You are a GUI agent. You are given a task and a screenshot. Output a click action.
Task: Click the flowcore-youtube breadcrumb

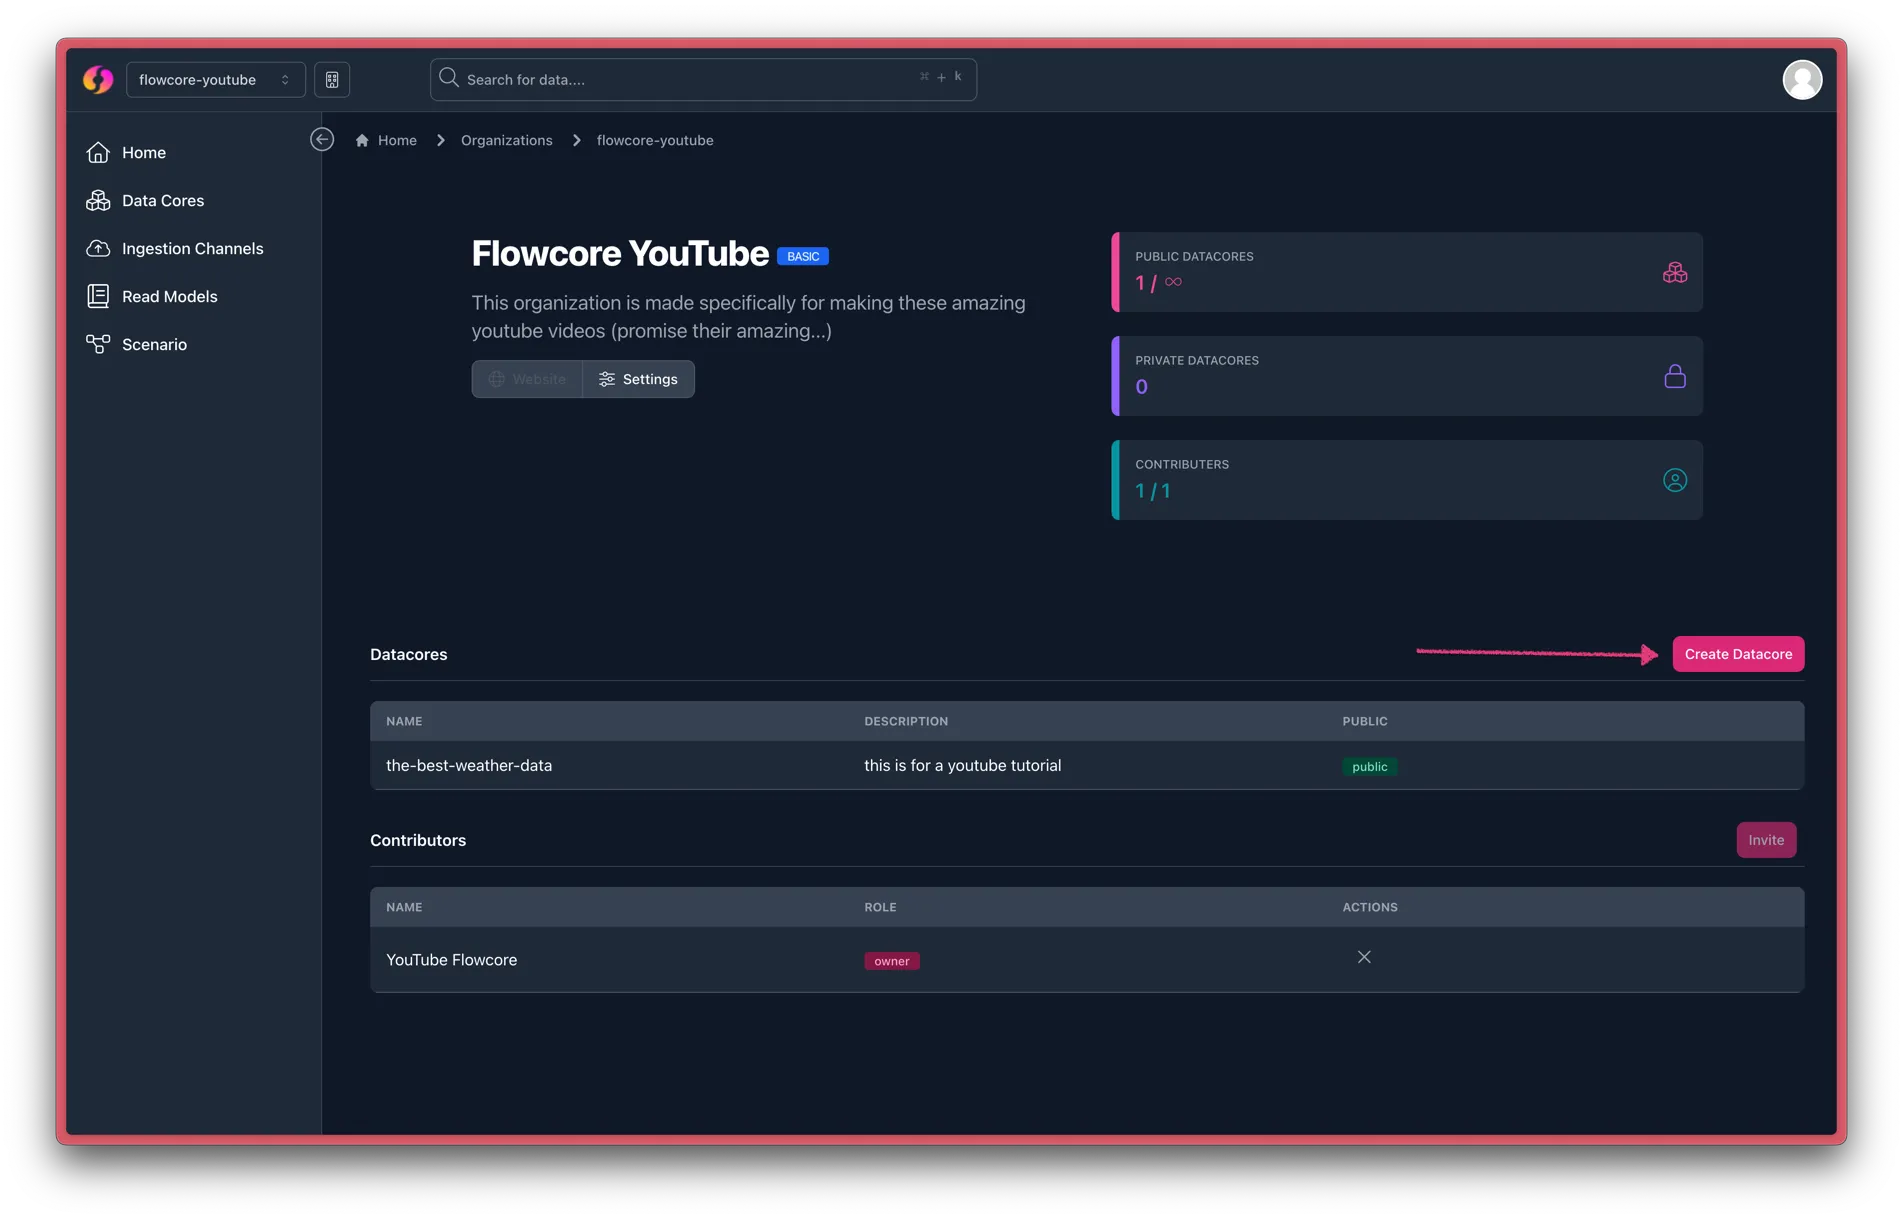655,141
